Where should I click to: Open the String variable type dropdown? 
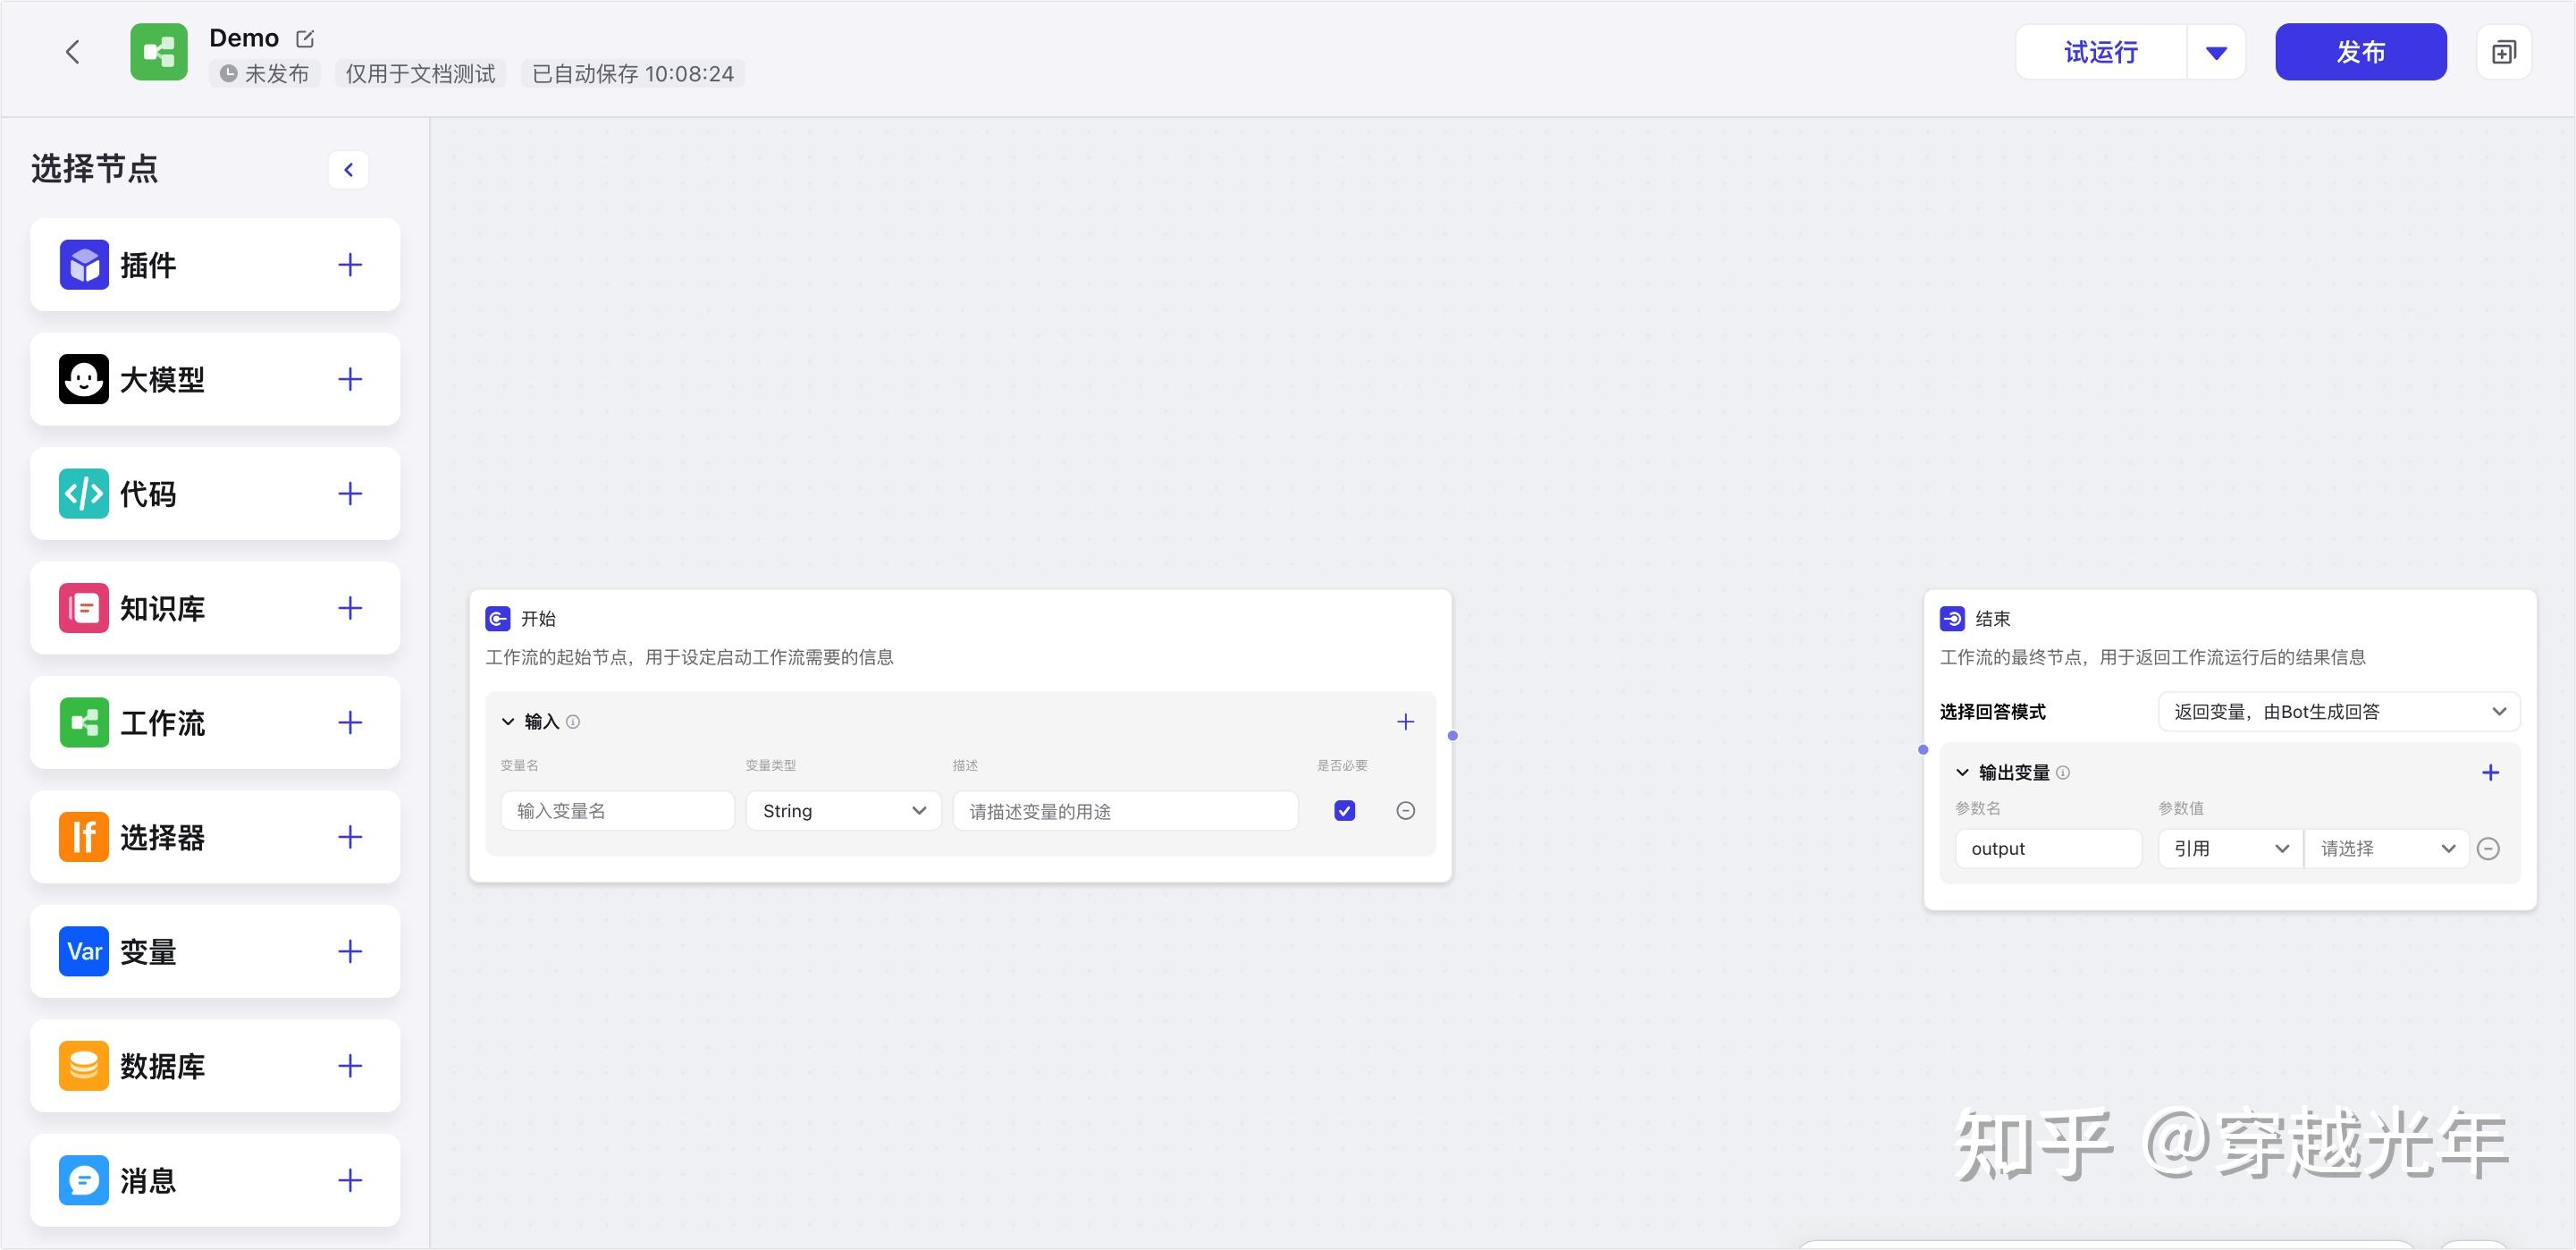(x=842, y=811)
